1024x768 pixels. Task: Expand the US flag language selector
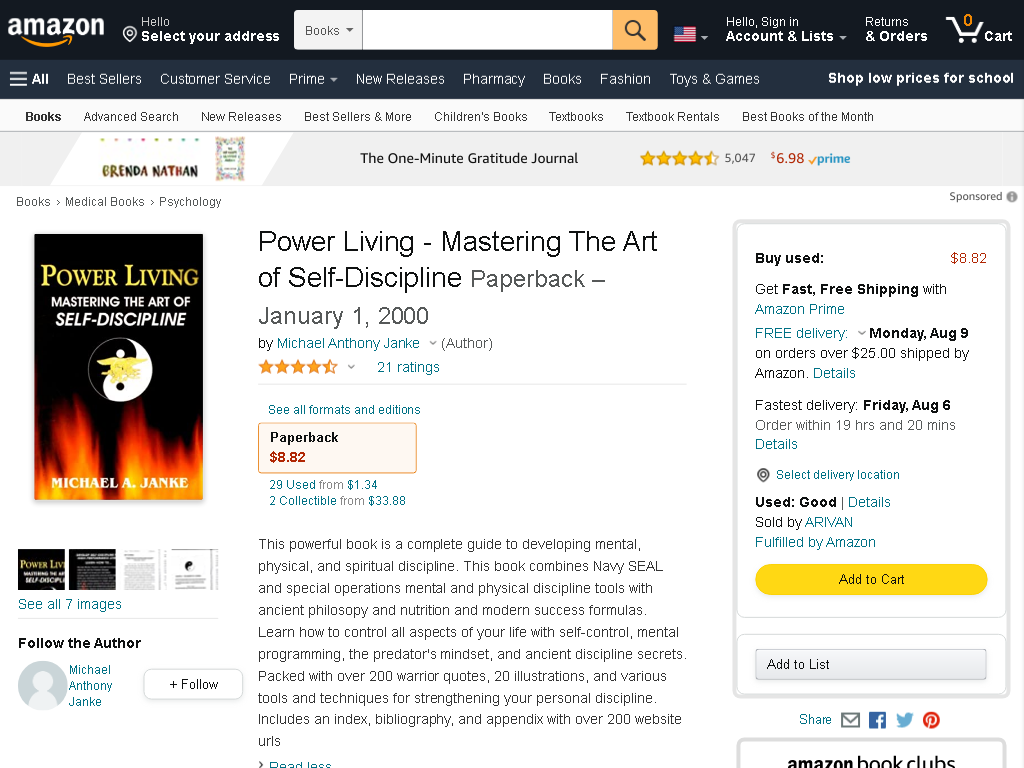[x=691, y=34]
